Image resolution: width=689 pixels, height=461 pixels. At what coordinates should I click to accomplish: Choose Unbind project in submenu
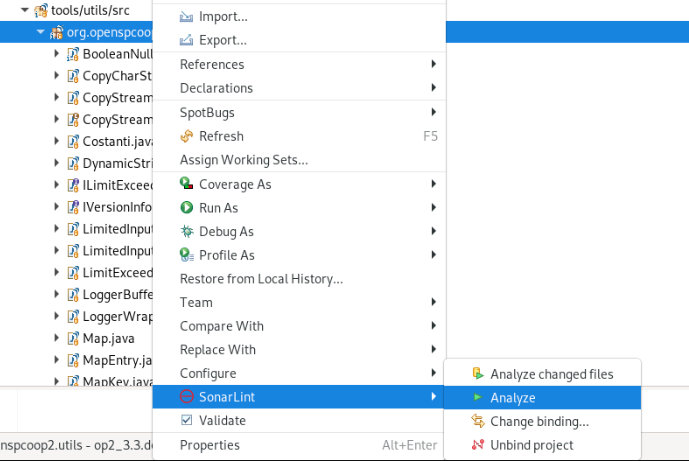[x=542, y=445]
